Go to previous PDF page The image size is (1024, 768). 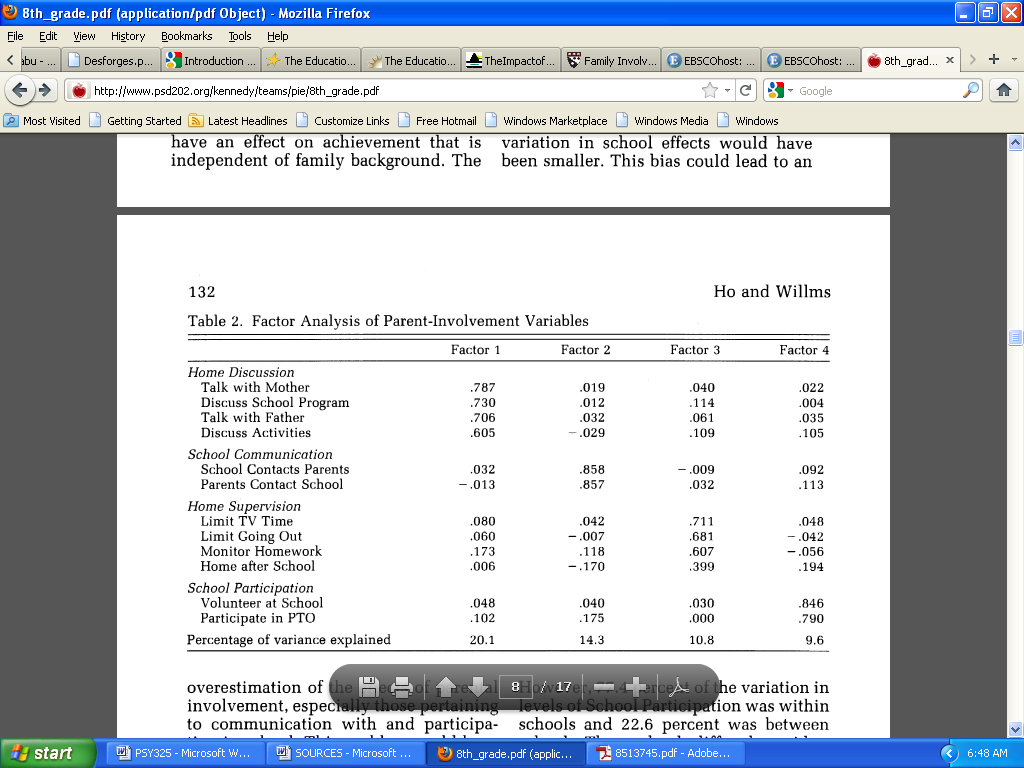445,687
